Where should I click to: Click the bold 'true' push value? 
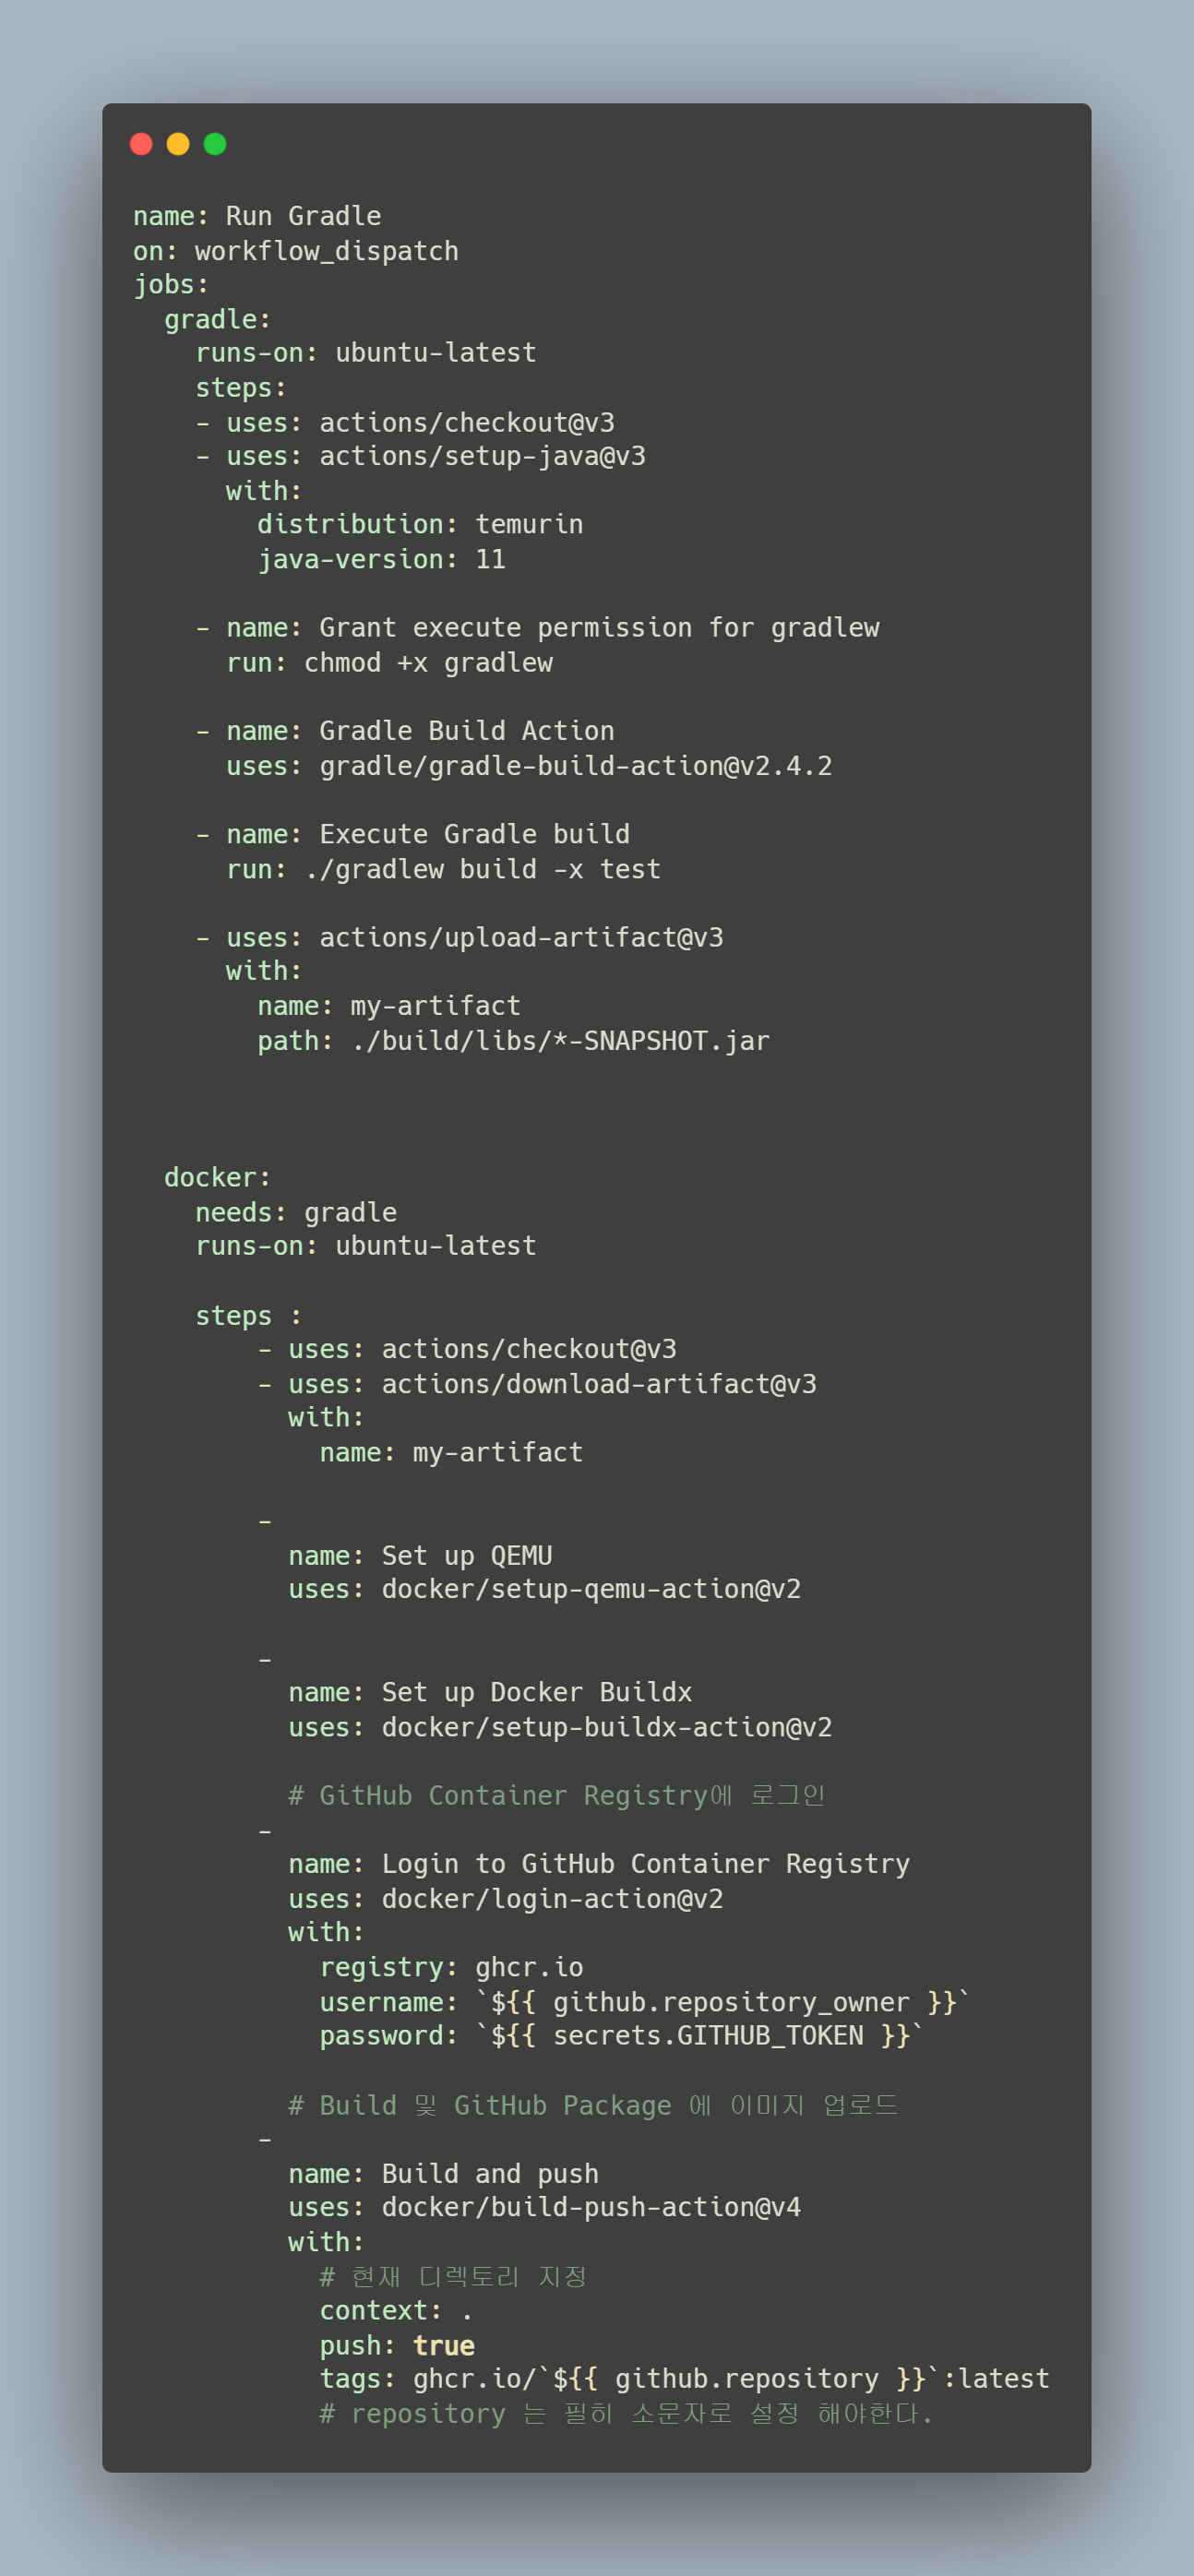pos(444,2345)
